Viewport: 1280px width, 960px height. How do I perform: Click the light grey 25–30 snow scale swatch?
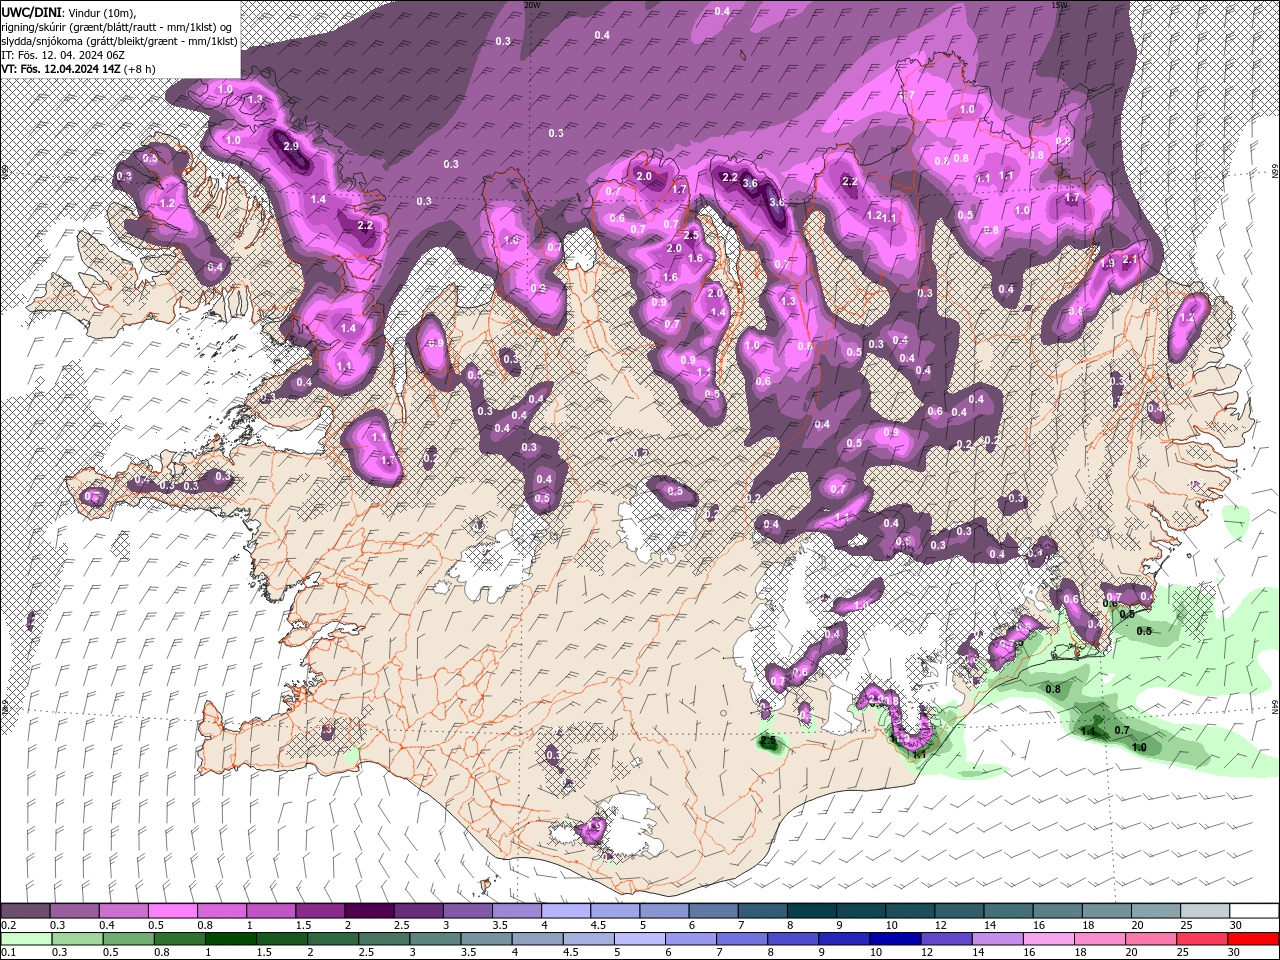[x=1204, y=911]
